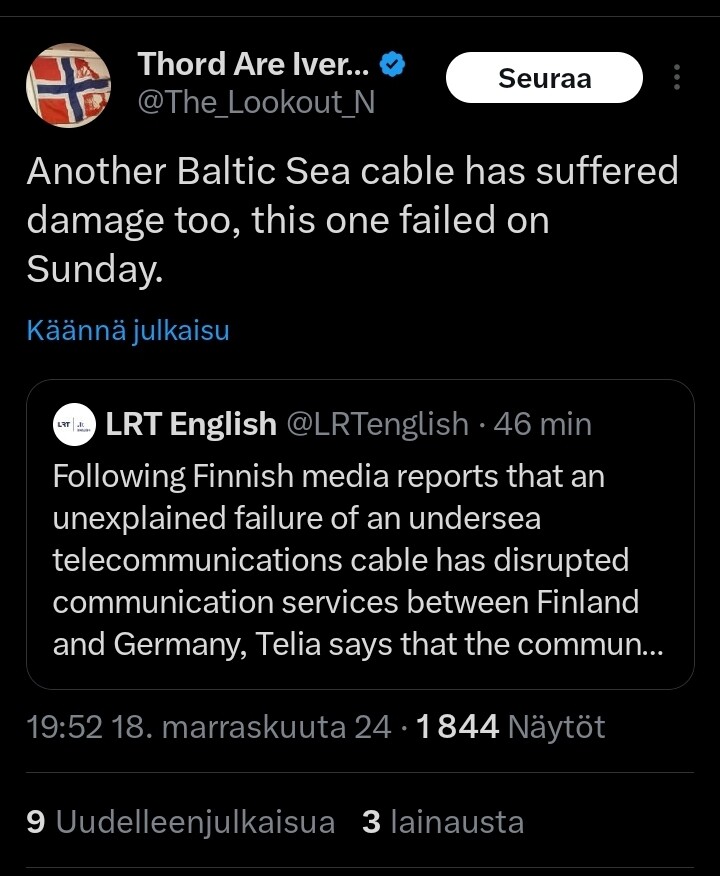Click the 46 min quoted timestamp
Image resolution: width=720 pixels, height=876 pixels.
point(543,424)
